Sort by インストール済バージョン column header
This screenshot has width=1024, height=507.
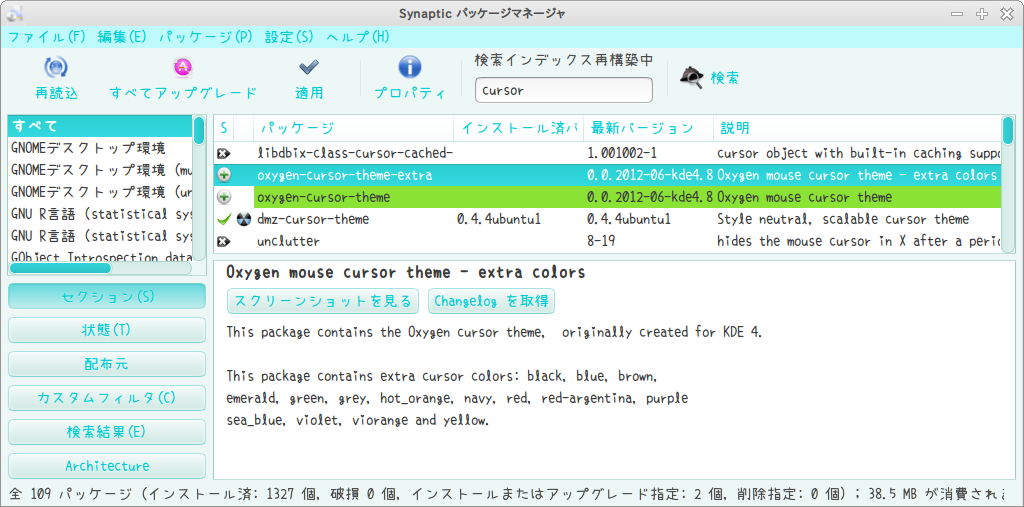click(519, 128)
